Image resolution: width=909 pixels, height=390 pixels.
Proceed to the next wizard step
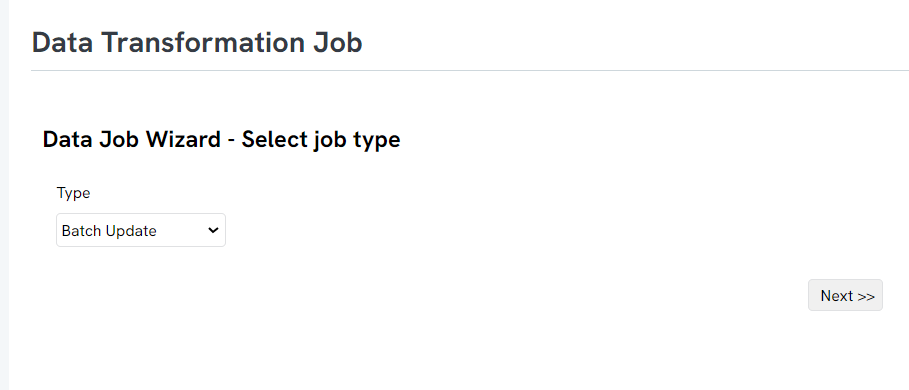845,295
